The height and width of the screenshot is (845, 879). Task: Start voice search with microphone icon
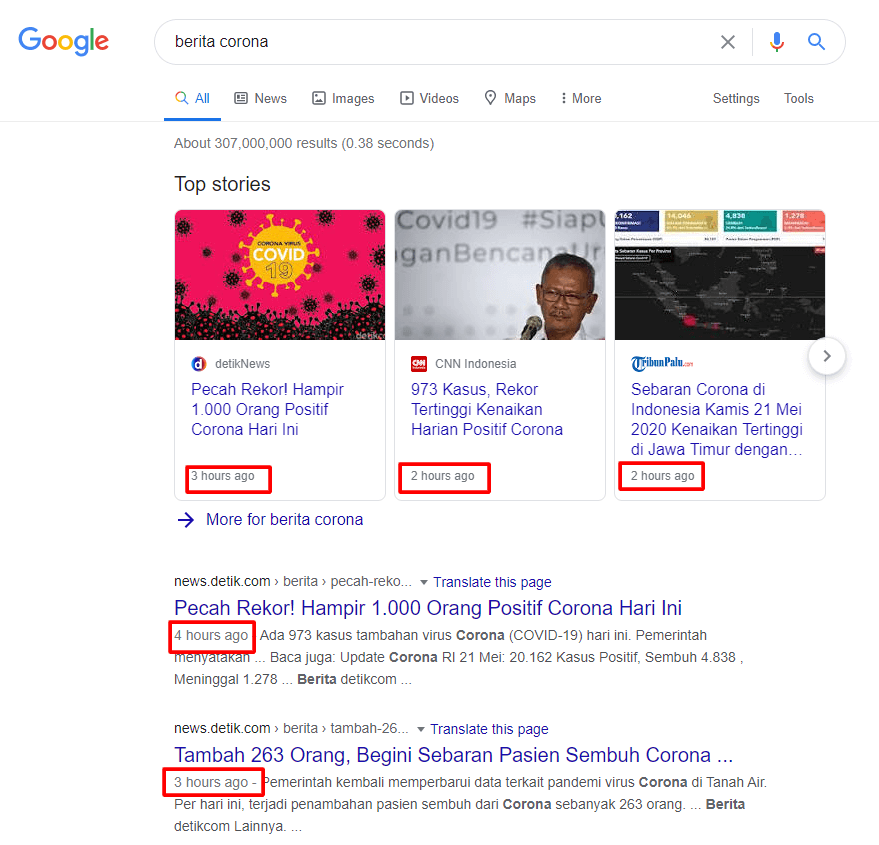coord(776,42)
